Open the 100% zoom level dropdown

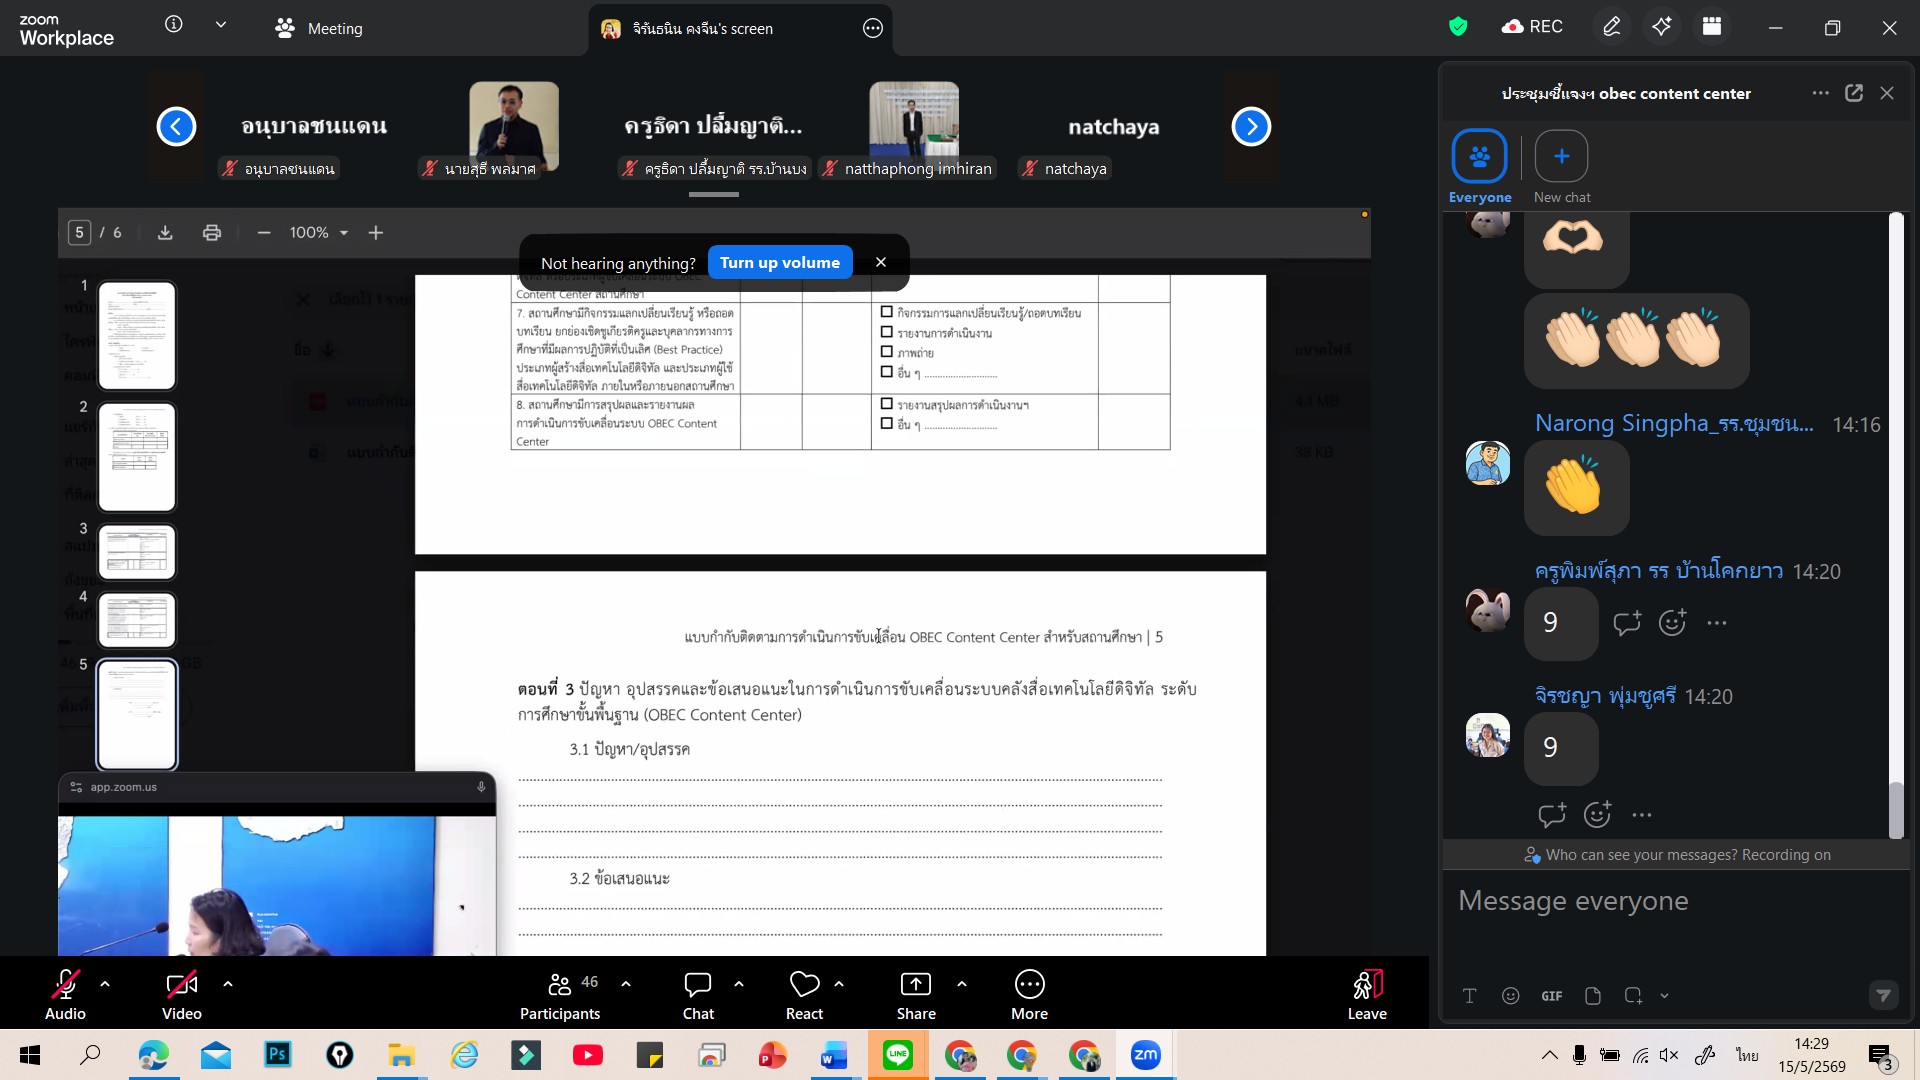coord(319,233)
